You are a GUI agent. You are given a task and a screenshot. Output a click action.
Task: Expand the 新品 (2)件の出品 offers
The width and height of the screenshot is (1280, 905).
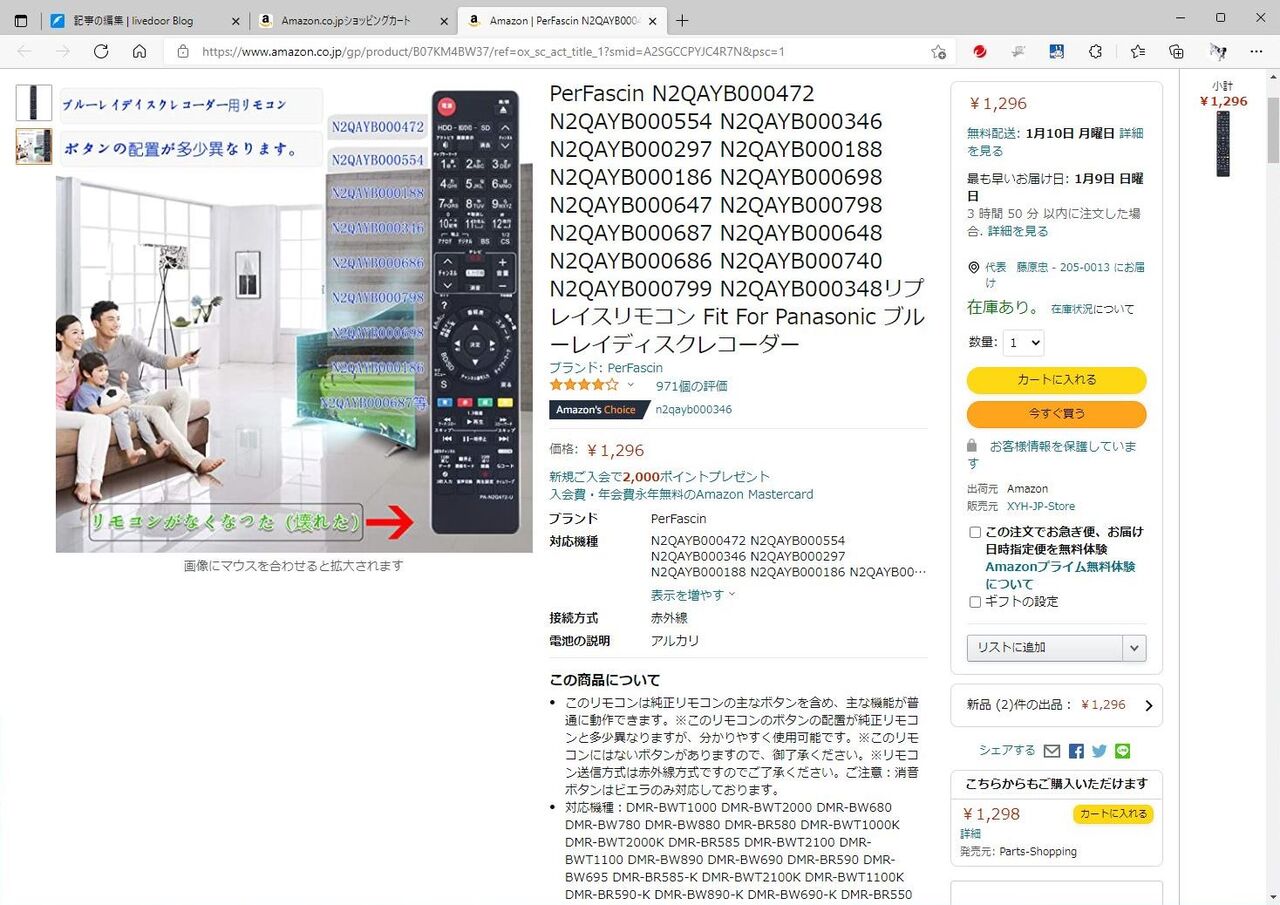point(1056,705)
